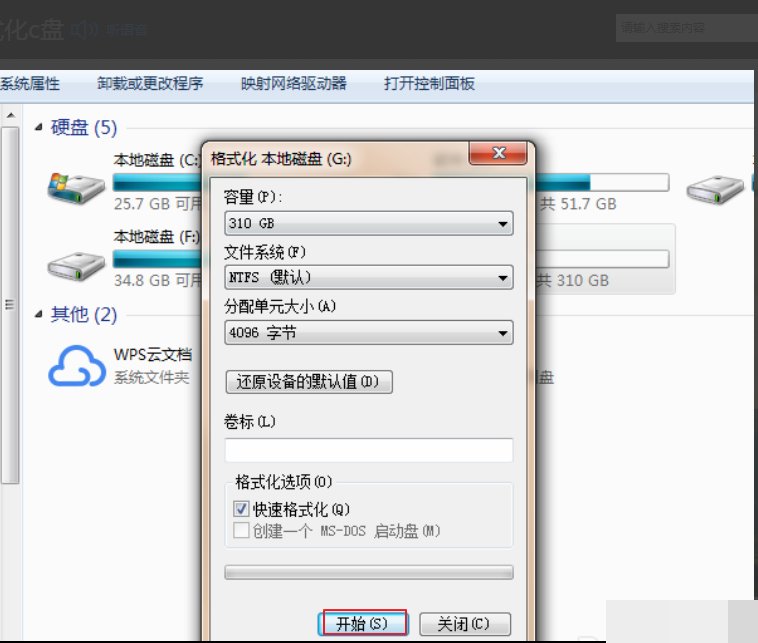The width and height of the screenshot is (758, 643).
Task: Select the 本地磁盘 (C:) label
Action: pos(157,160)
